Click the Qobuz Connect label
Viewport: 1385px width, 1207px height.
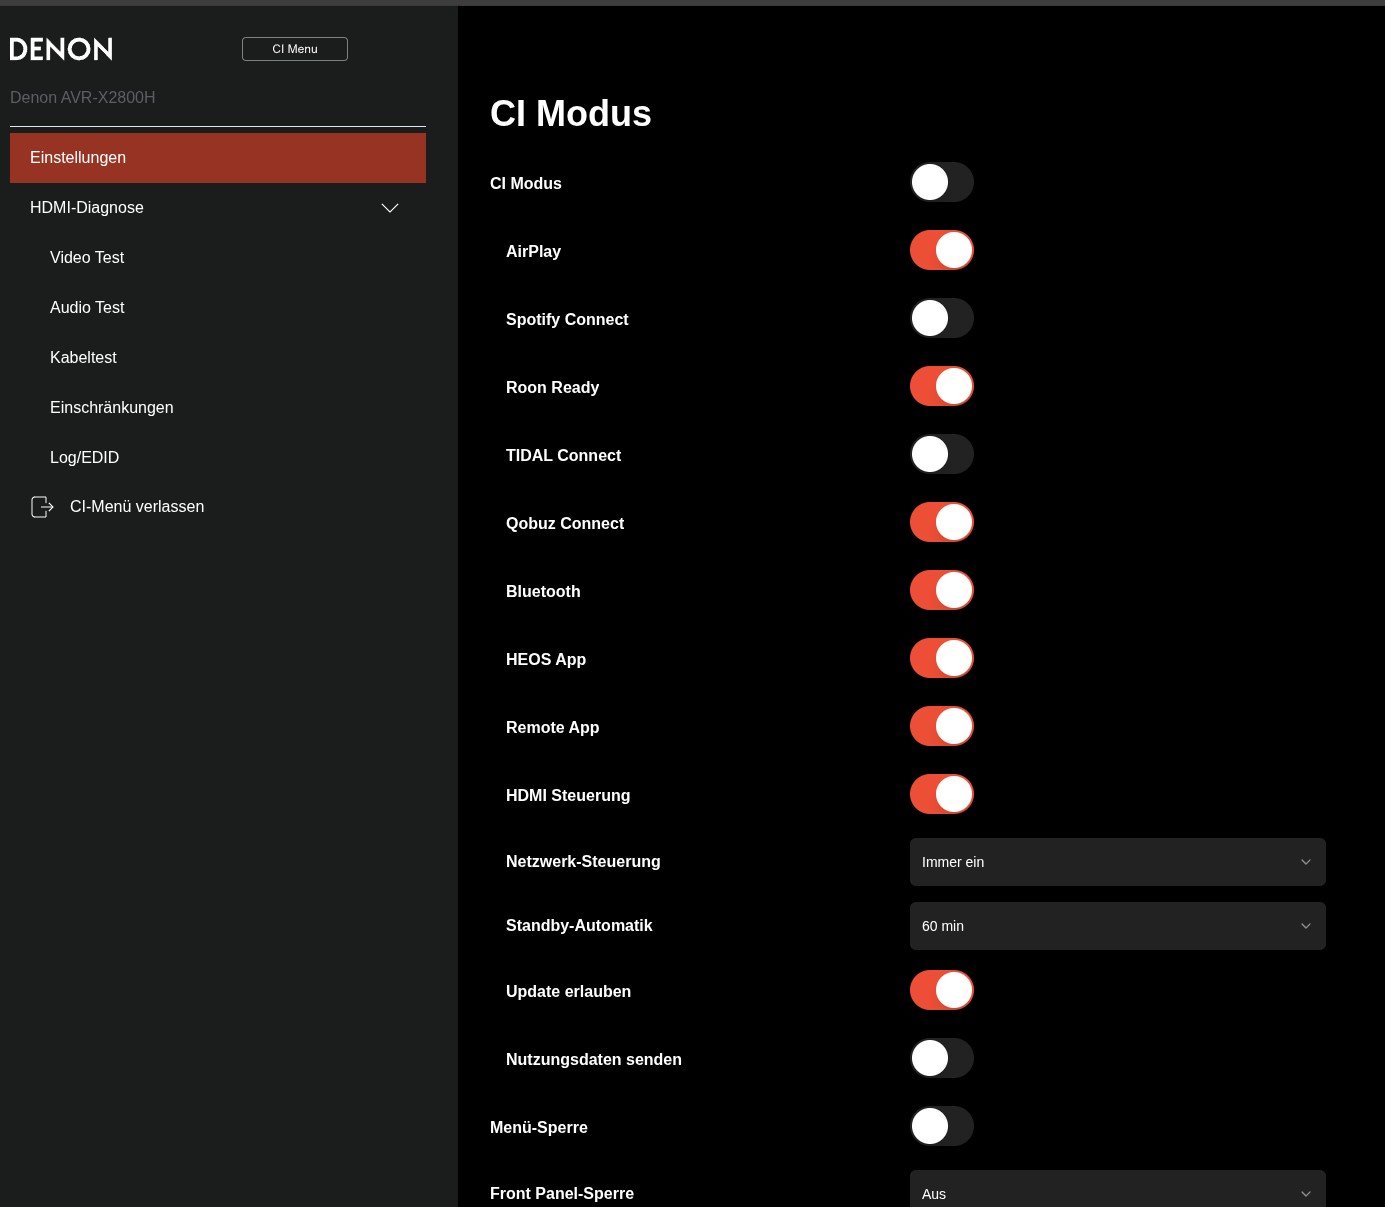click(x=565, y=523)
